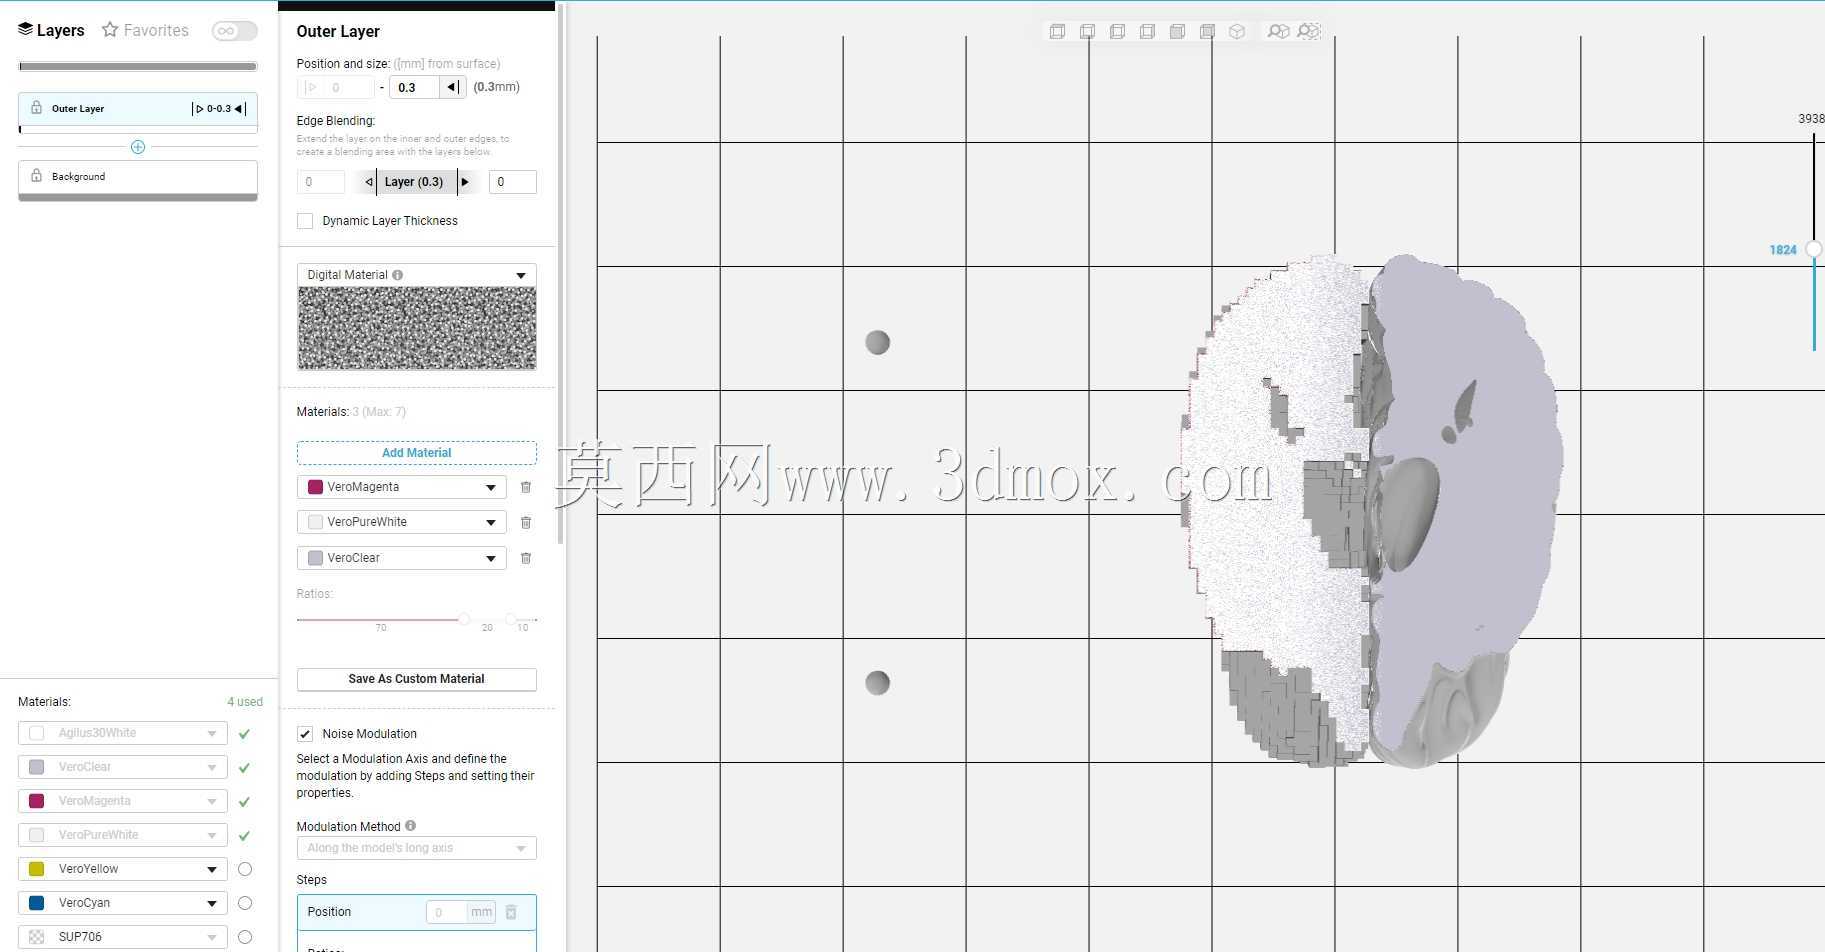Switch to the Favorites tab
This screenshot has width=1825, height=952.
[x=146, y=30]
